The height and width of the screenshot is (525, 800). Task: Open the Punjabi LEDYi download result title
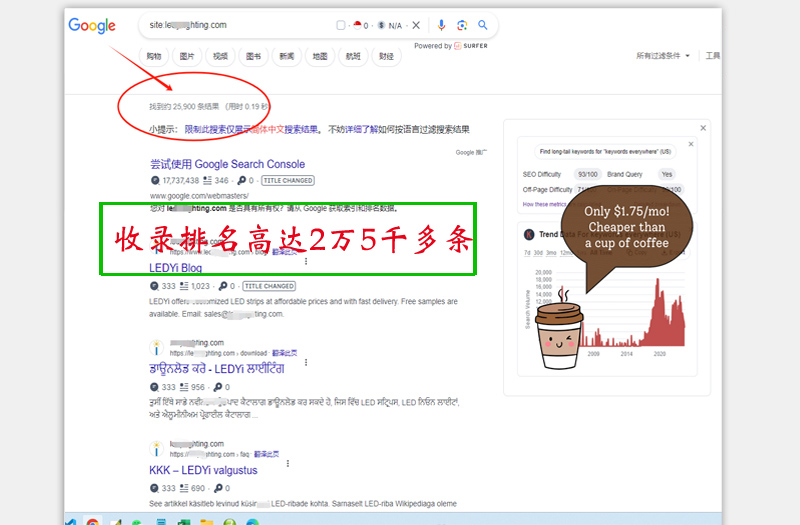[217, 369]
